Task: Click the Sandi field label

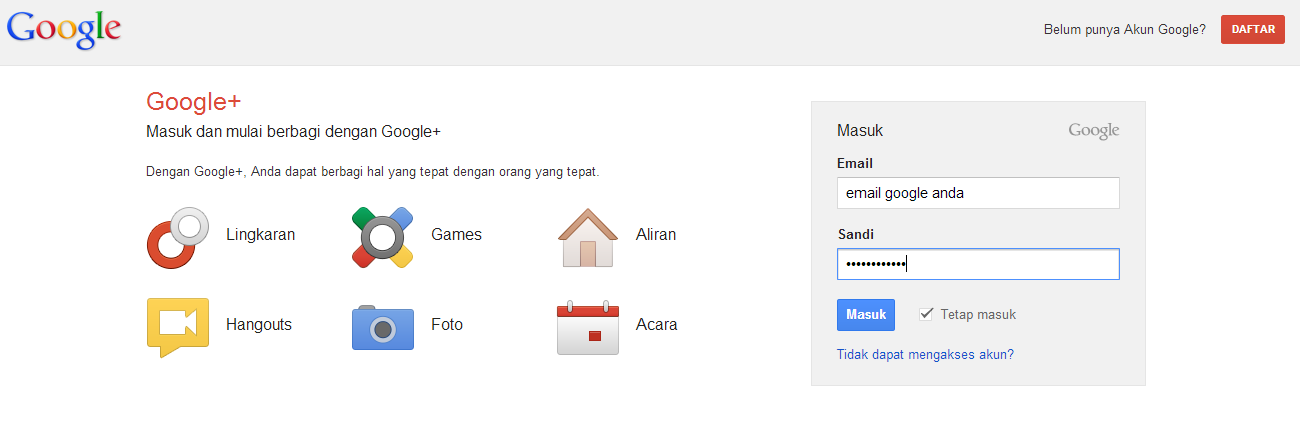Action: point(856,234)
